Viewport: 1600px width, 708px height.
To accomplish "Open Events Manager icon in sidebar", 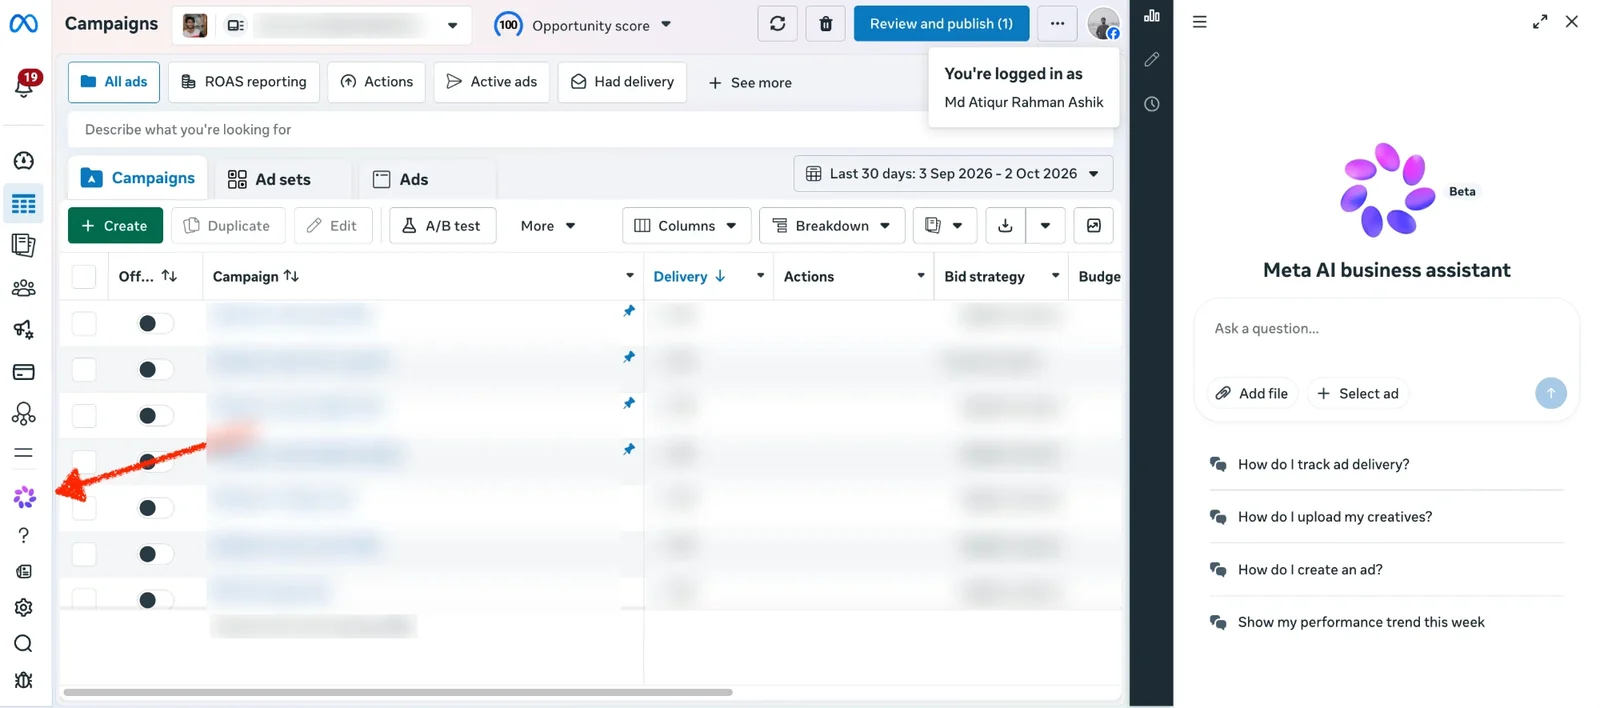I will (23, 413).
